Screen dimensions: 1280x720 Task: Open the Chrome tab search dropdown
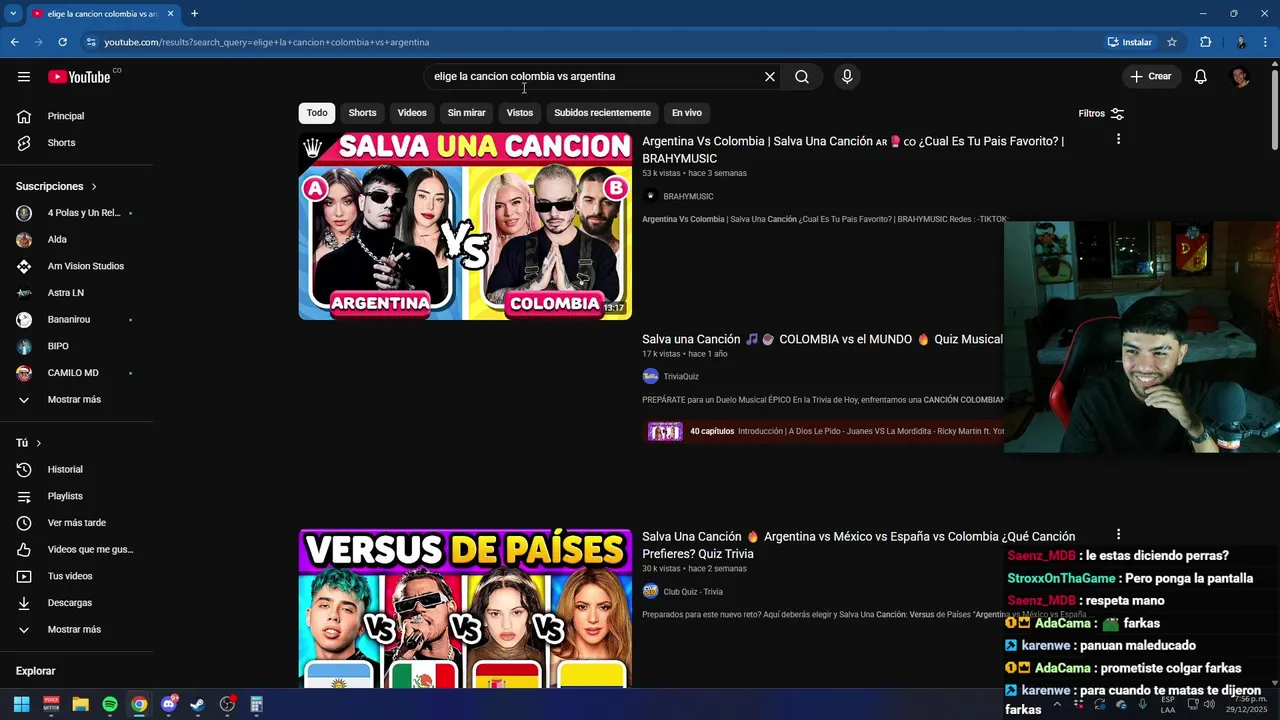(13, 14)
